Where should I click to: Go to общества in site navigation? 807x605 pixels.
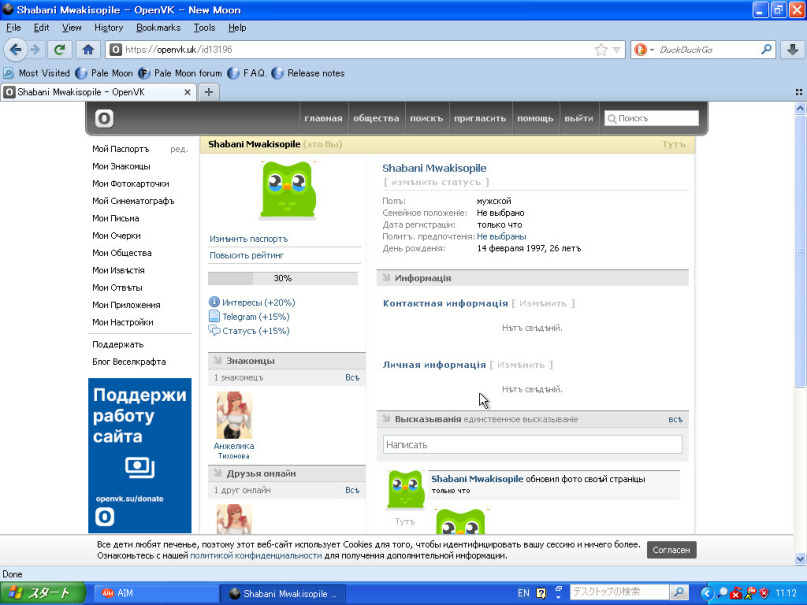click(376, 118)
